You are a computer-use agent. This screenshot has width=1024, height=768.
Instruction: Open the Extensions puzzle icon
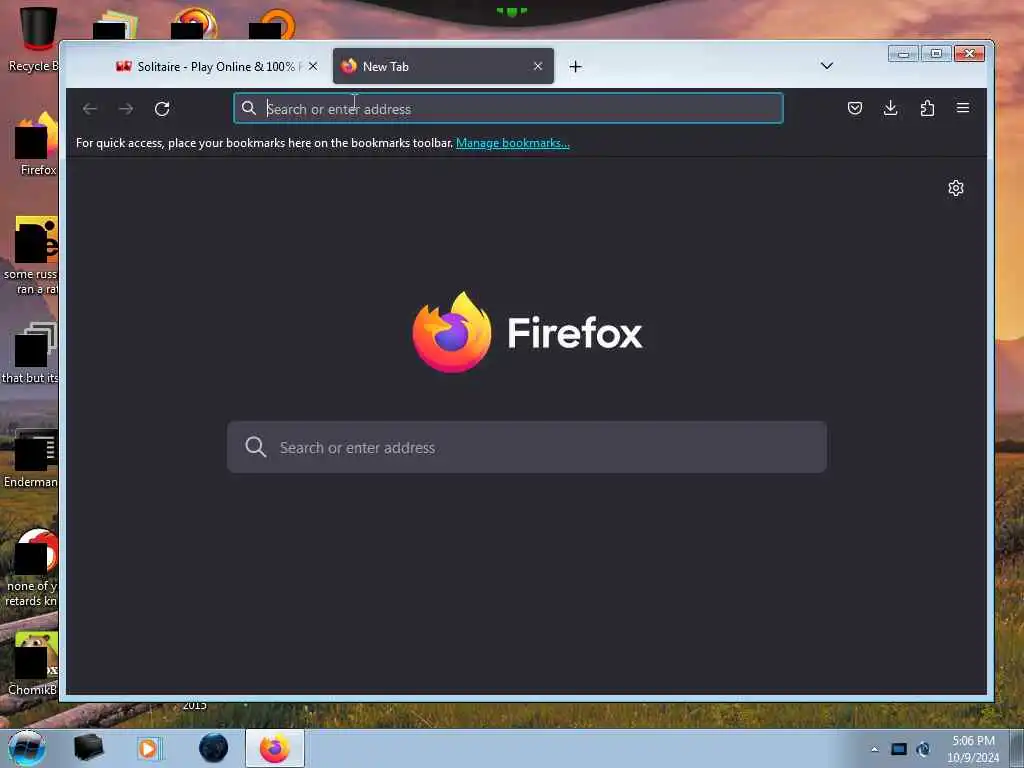(x=927, y=108)
